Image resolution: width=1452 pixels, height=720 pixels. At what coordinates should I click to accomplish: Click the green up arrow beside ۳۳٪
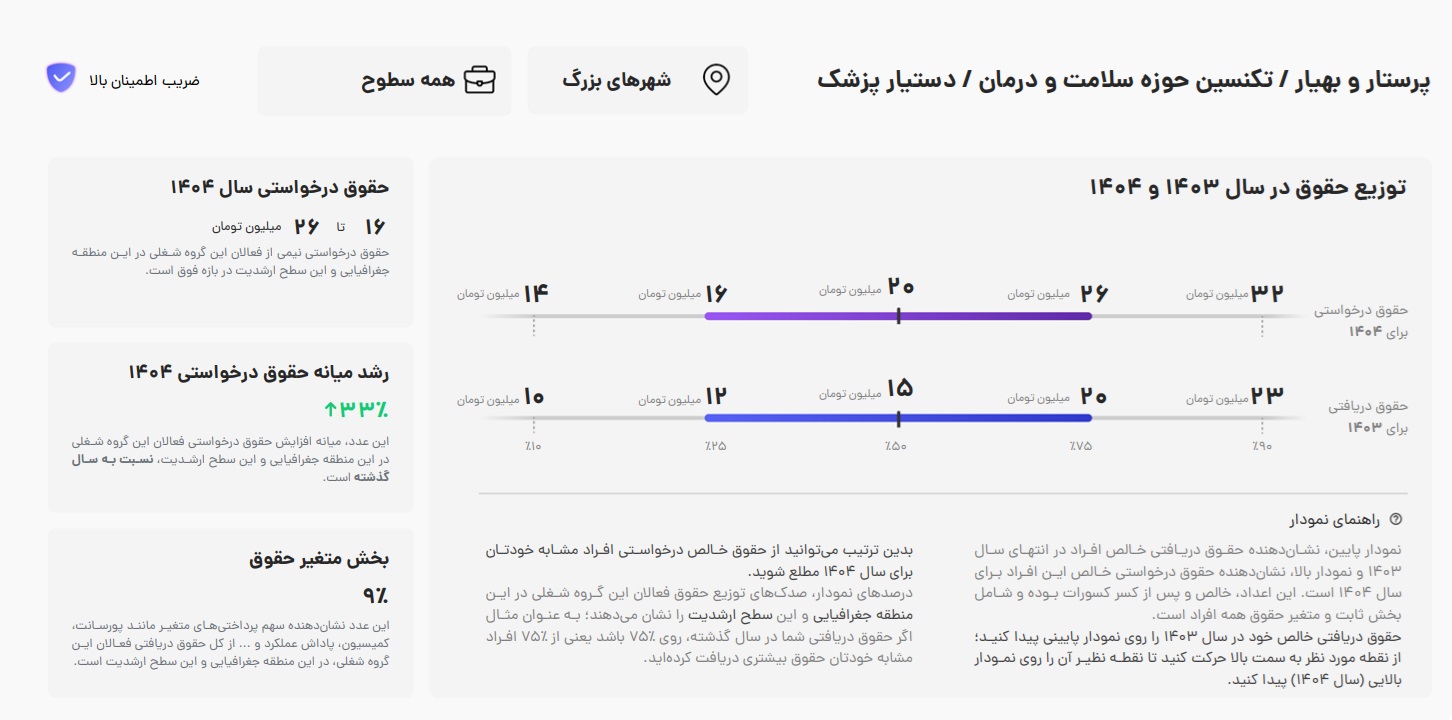330,409
